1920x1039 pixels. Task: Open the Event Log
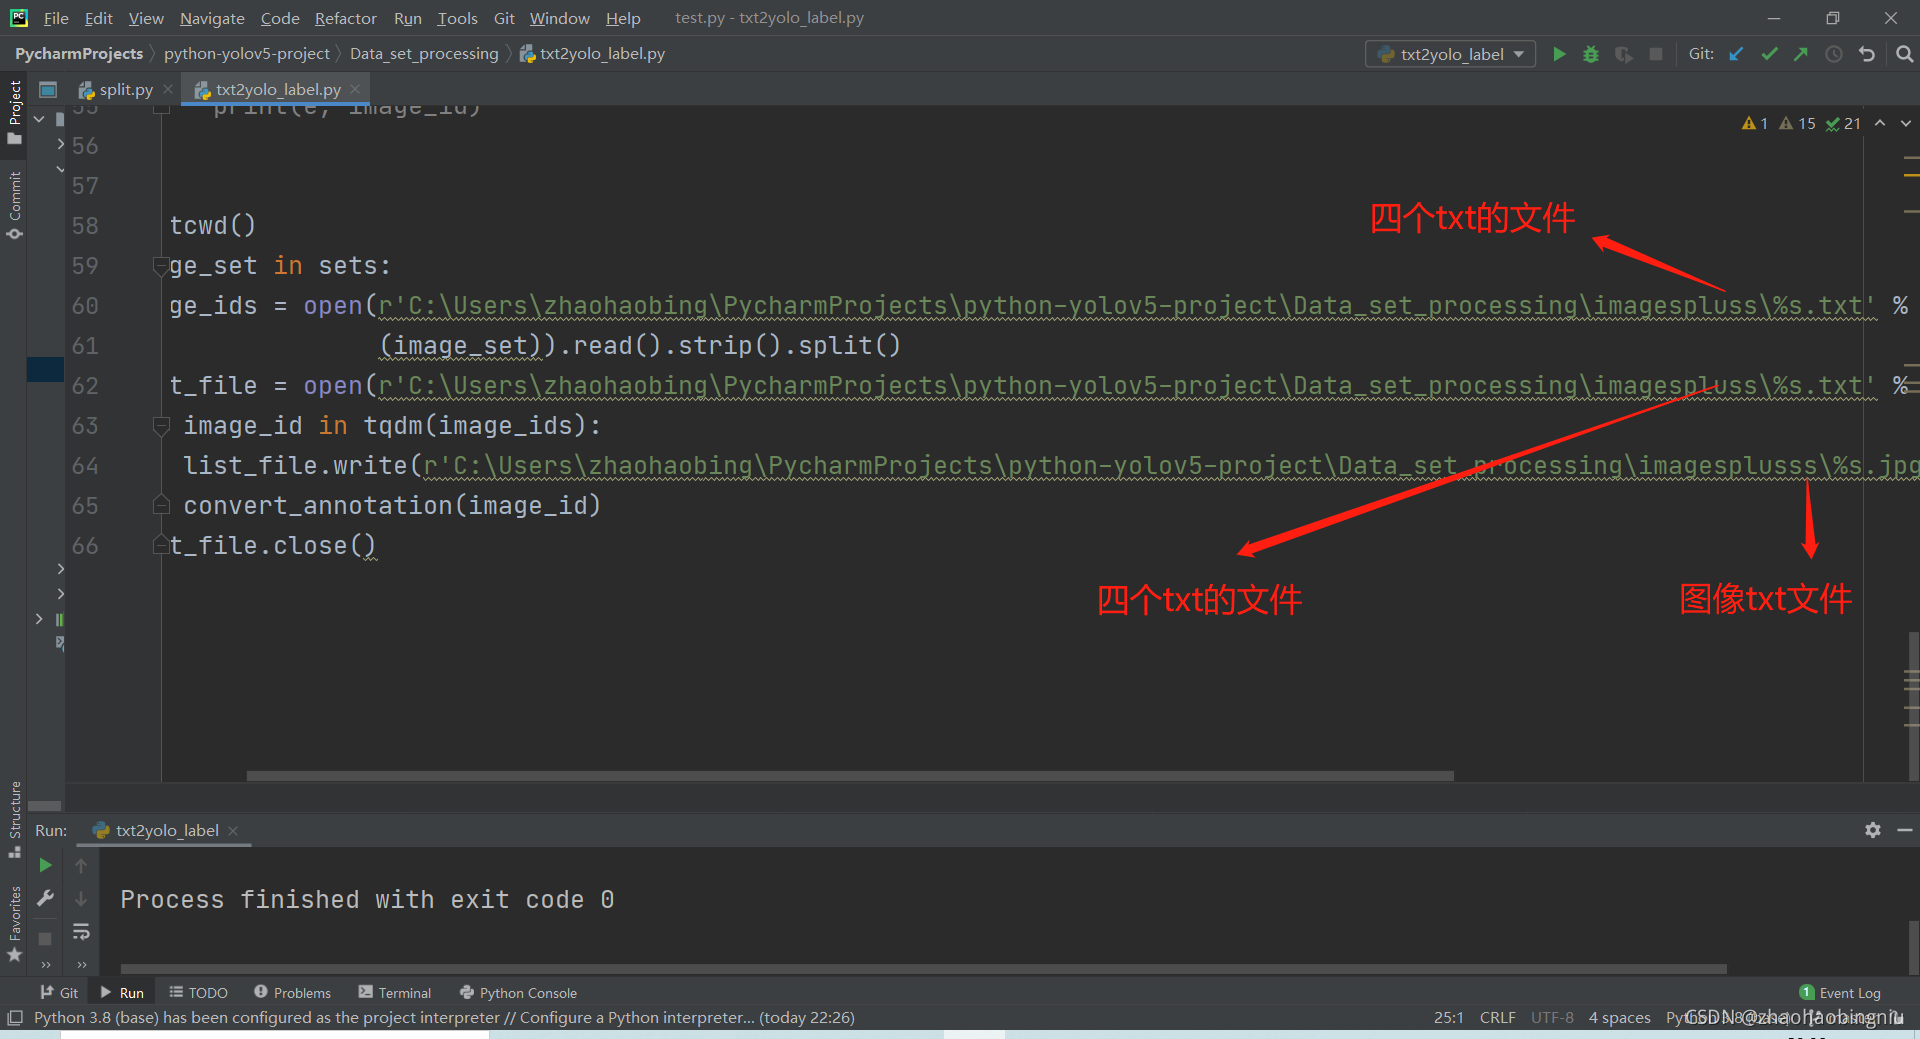click(x=1840, y=993)
